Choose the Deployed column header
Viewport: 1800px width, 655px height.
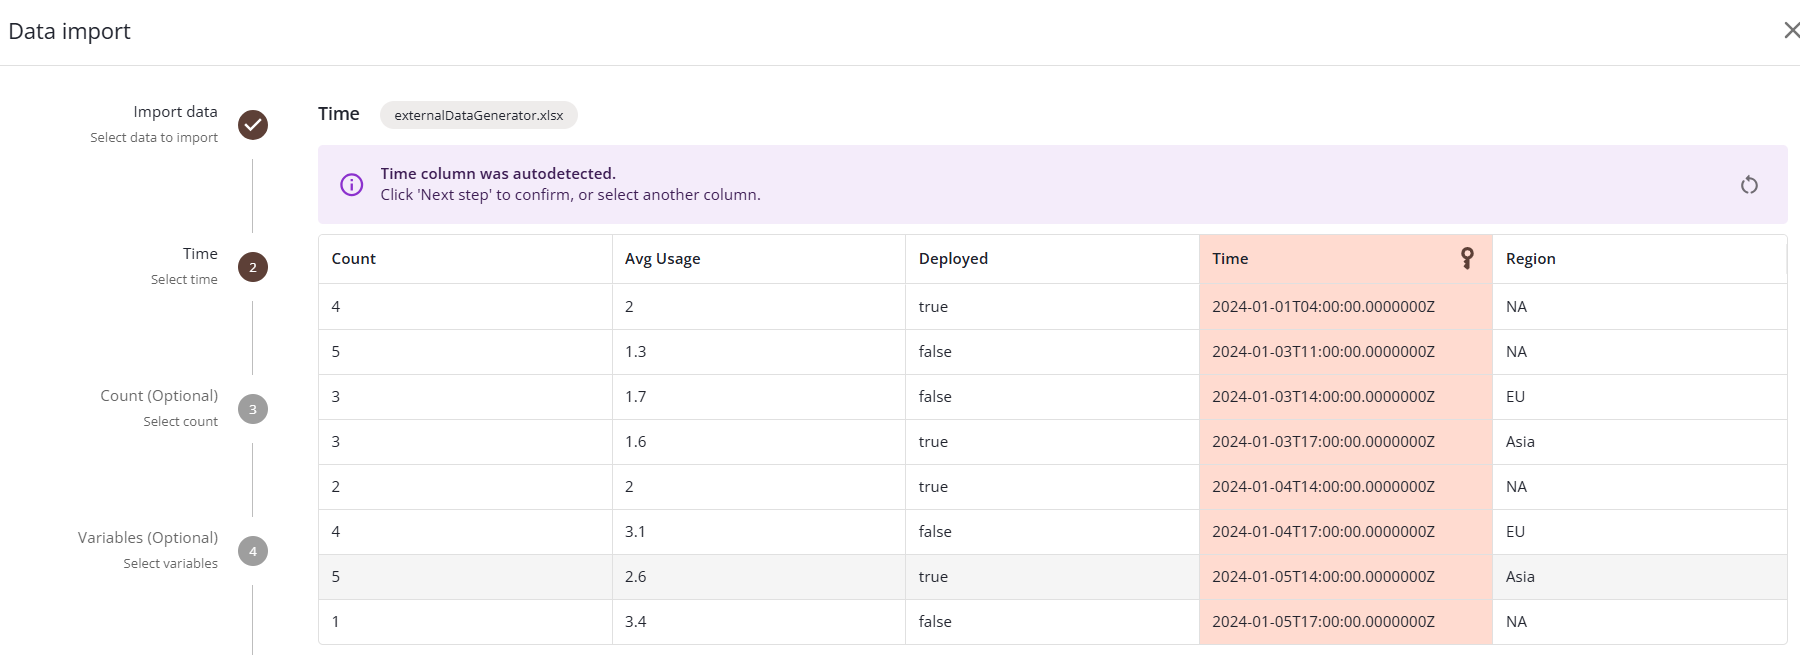pos(953,259)
